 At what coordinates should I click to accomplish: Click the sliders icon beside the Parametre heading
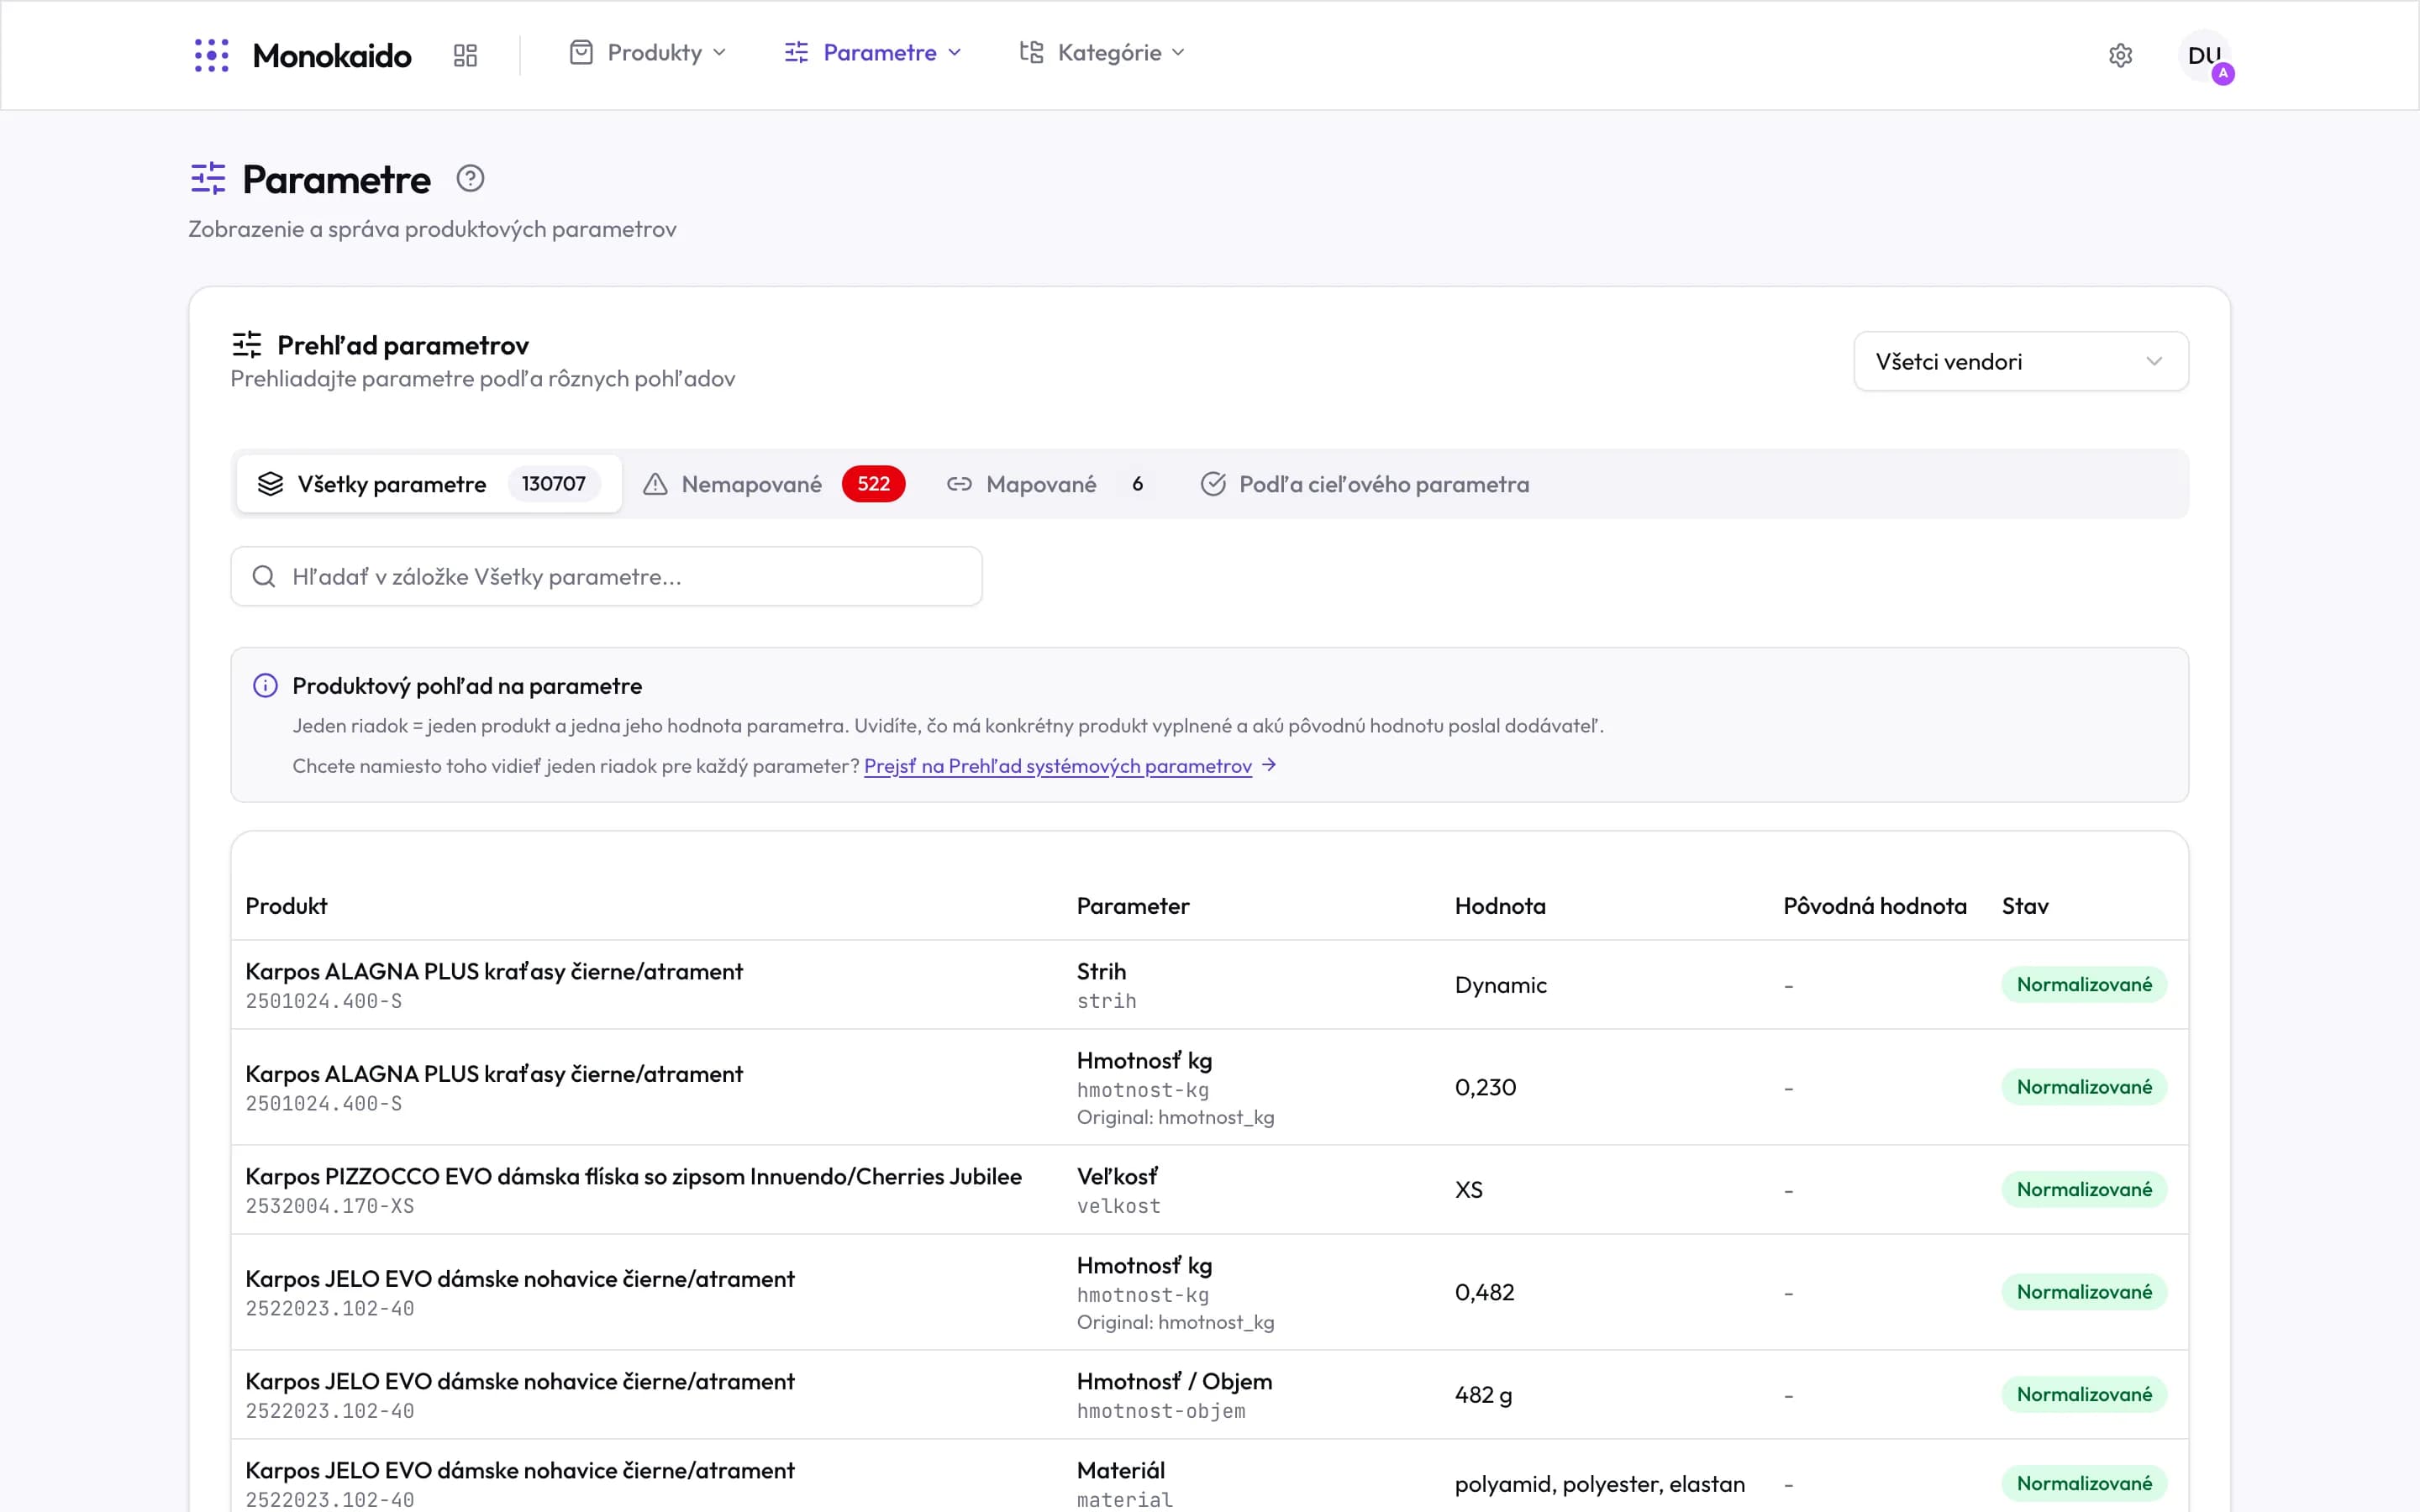[x=208, y=179]
